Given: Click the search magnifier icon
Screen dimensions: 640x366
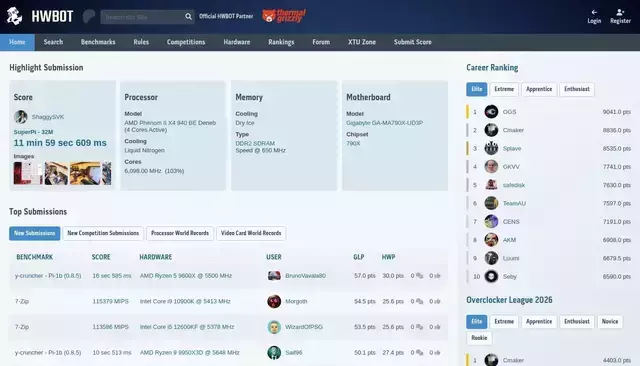Looking at the screenshot, I should pyautogui.click(x=188, y=17).
